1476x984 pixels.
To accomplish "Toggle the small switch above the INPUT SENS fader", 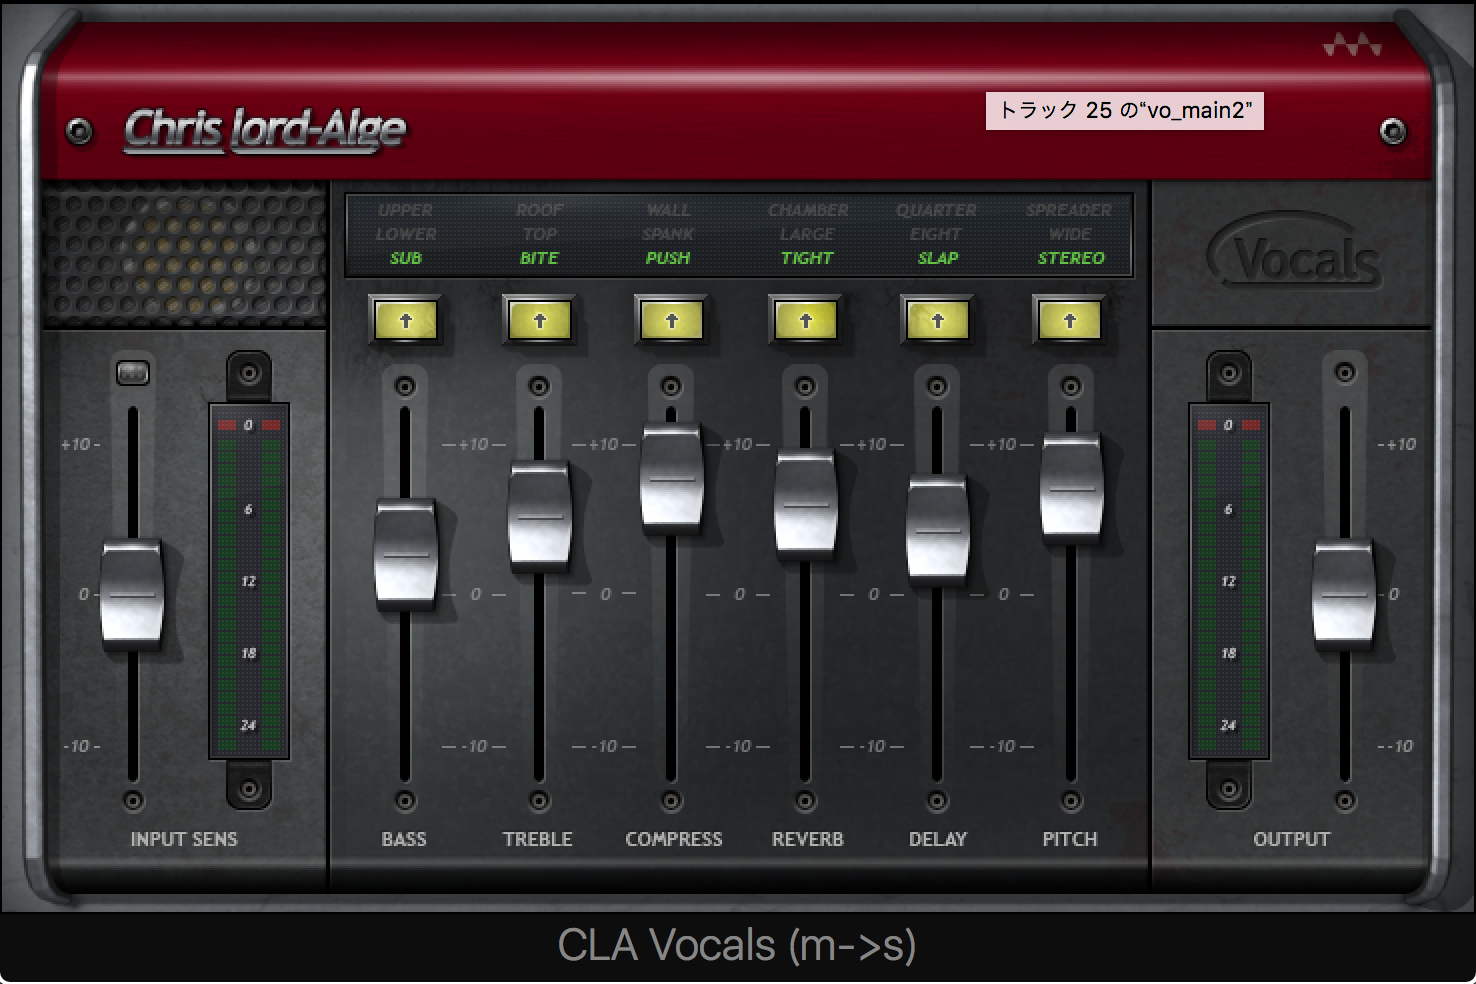I will 133,372.
